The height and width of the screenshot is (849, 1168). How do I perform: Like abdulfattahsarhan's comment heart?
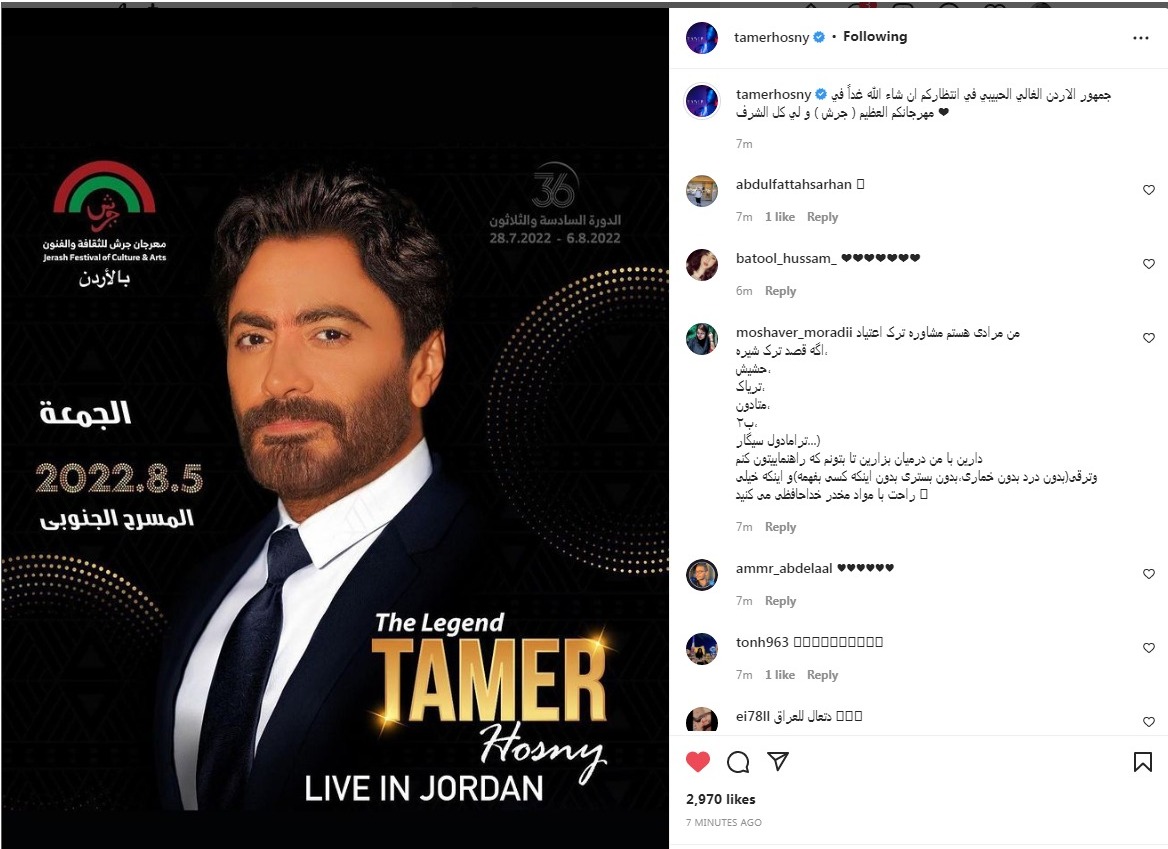1149,190
